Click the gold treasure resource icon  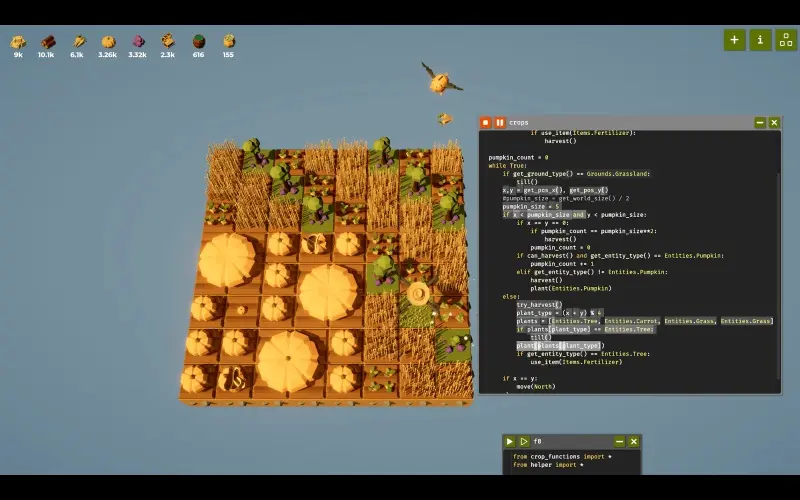coord(168,42)
